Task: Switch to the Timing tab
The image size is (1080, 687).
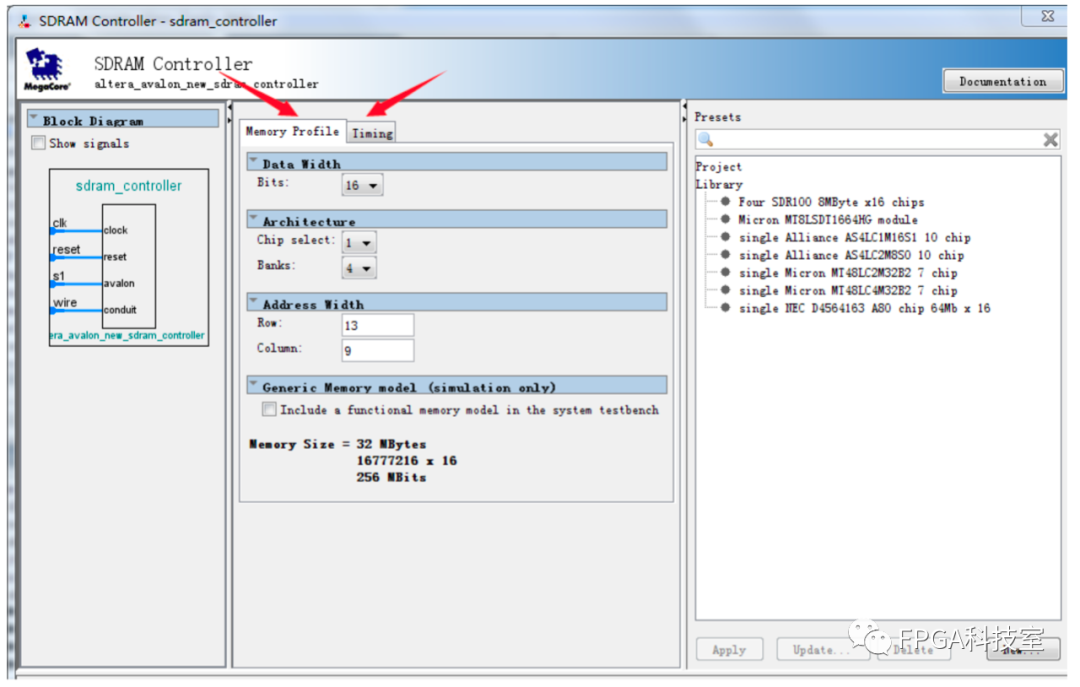Action: (x=372, y=133)
